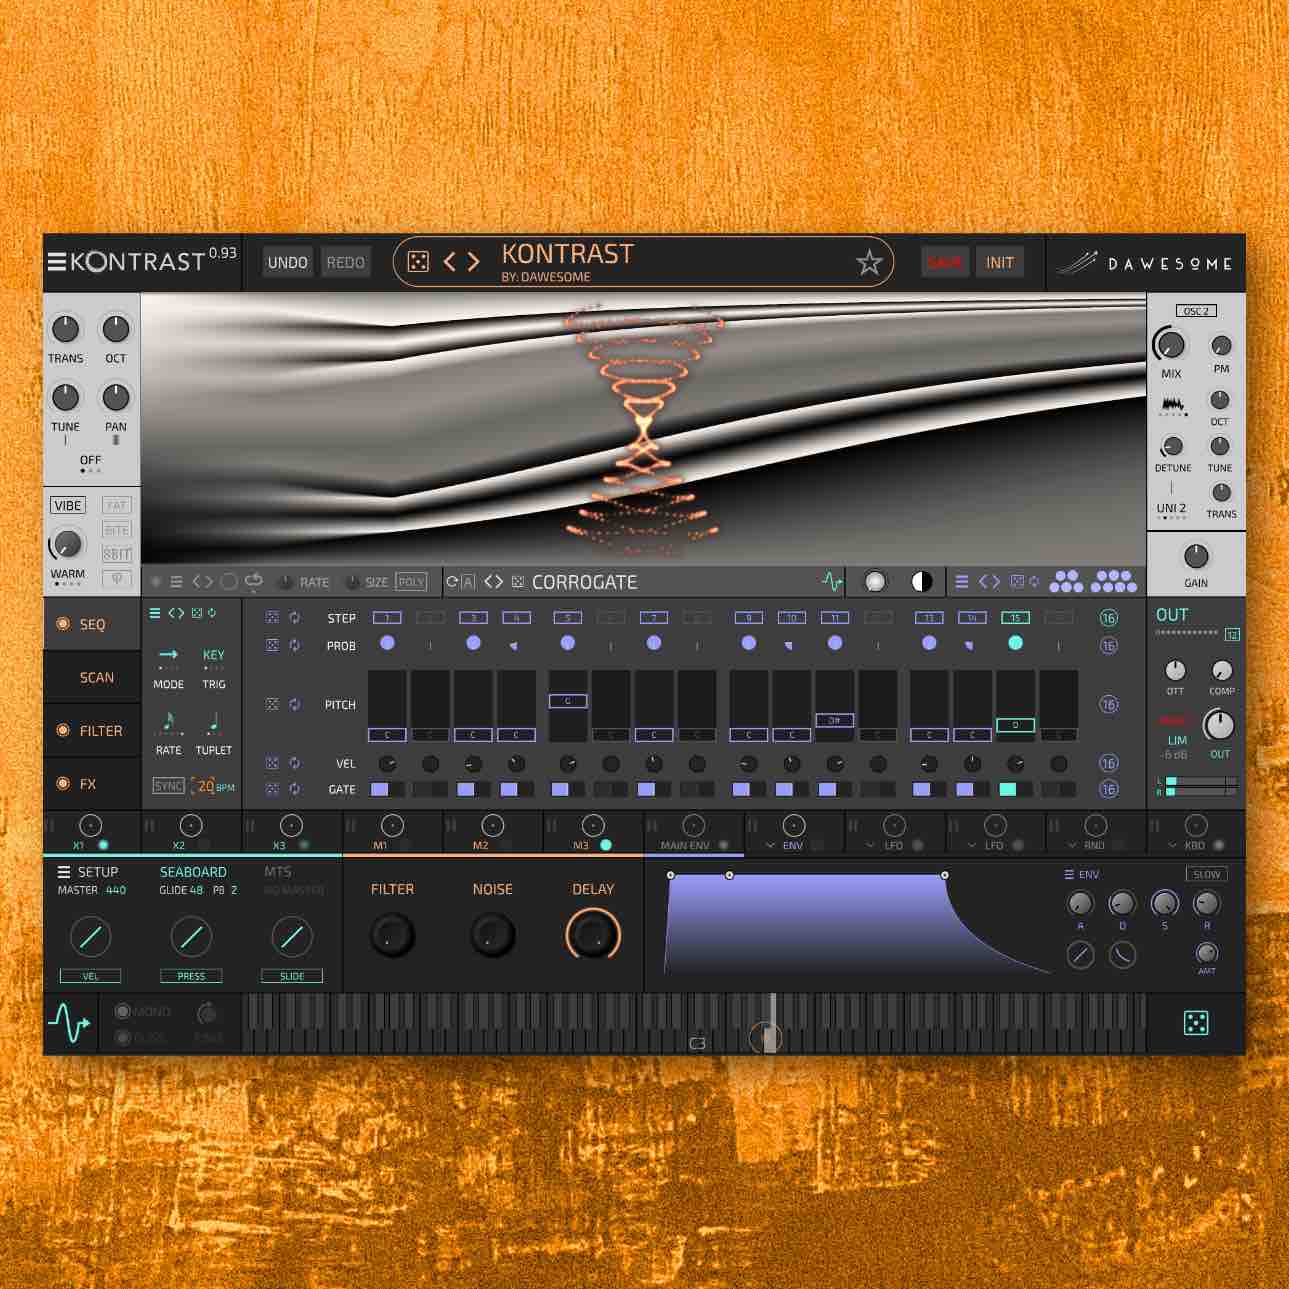Click the C3 key marker on keyboard
This screenshot has width=1289, height=1289.
pyautogui.click(x=697, y=1043)
